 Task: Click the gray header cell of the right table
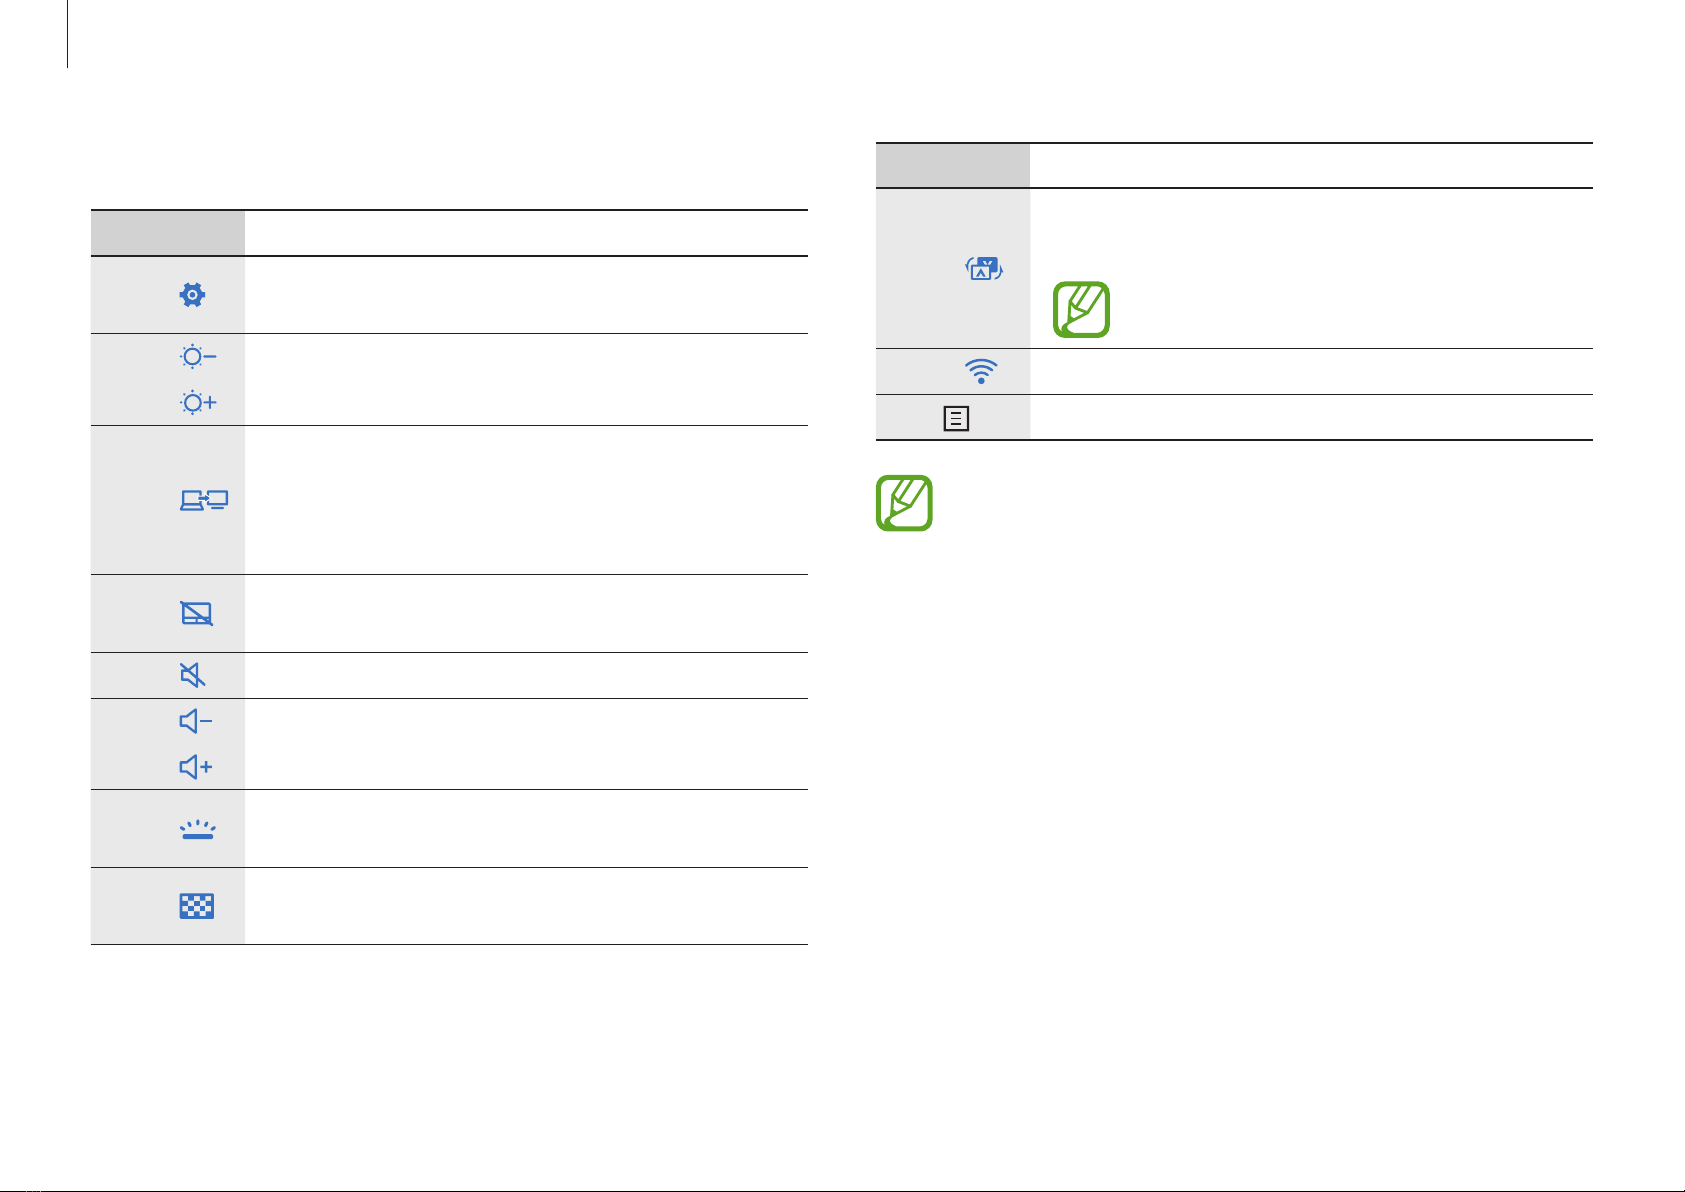[953, 166]
